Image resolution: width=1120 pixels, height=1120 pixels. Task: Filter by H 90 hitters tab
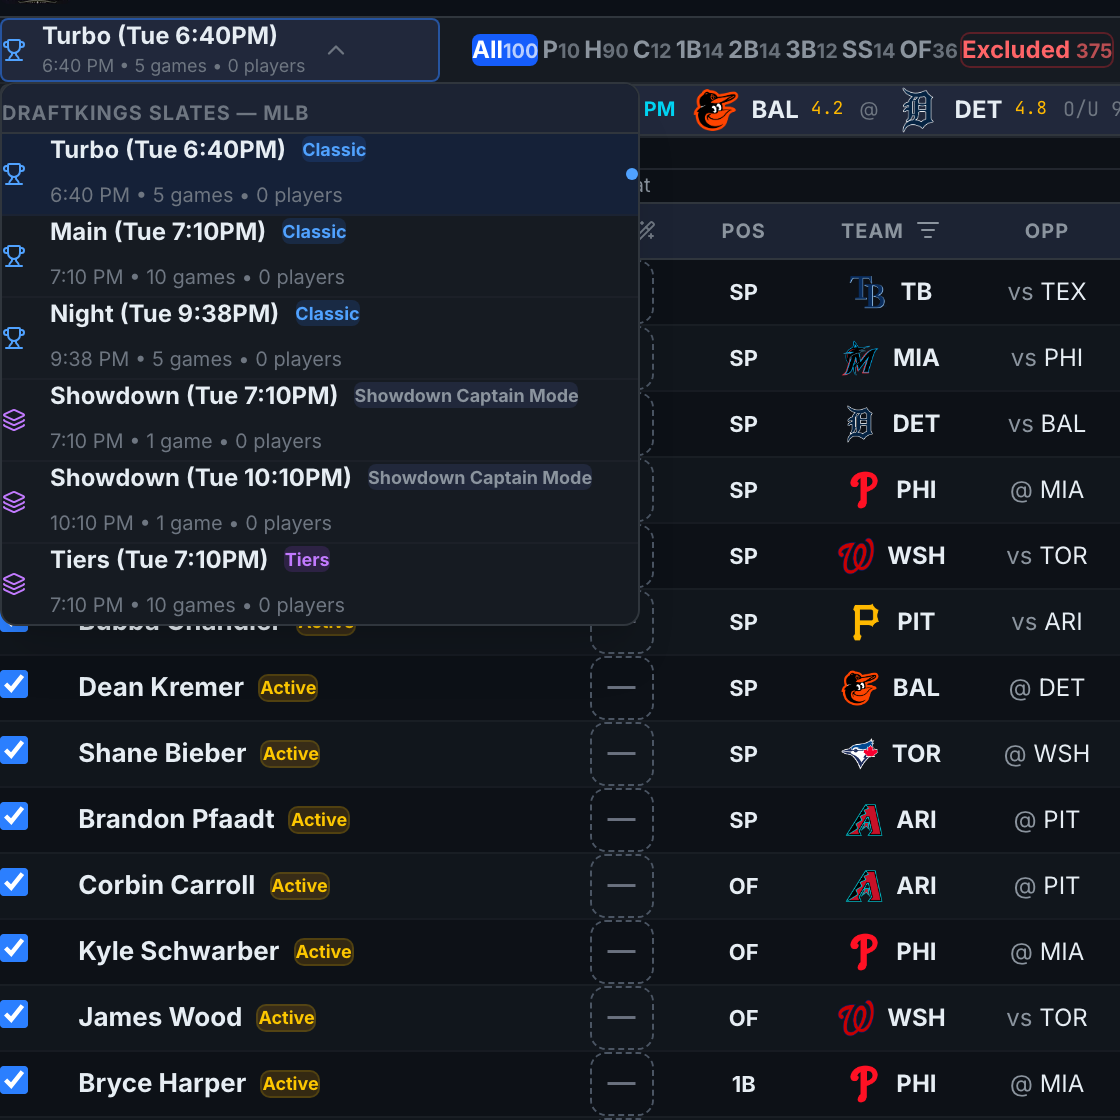coord(606,50)
